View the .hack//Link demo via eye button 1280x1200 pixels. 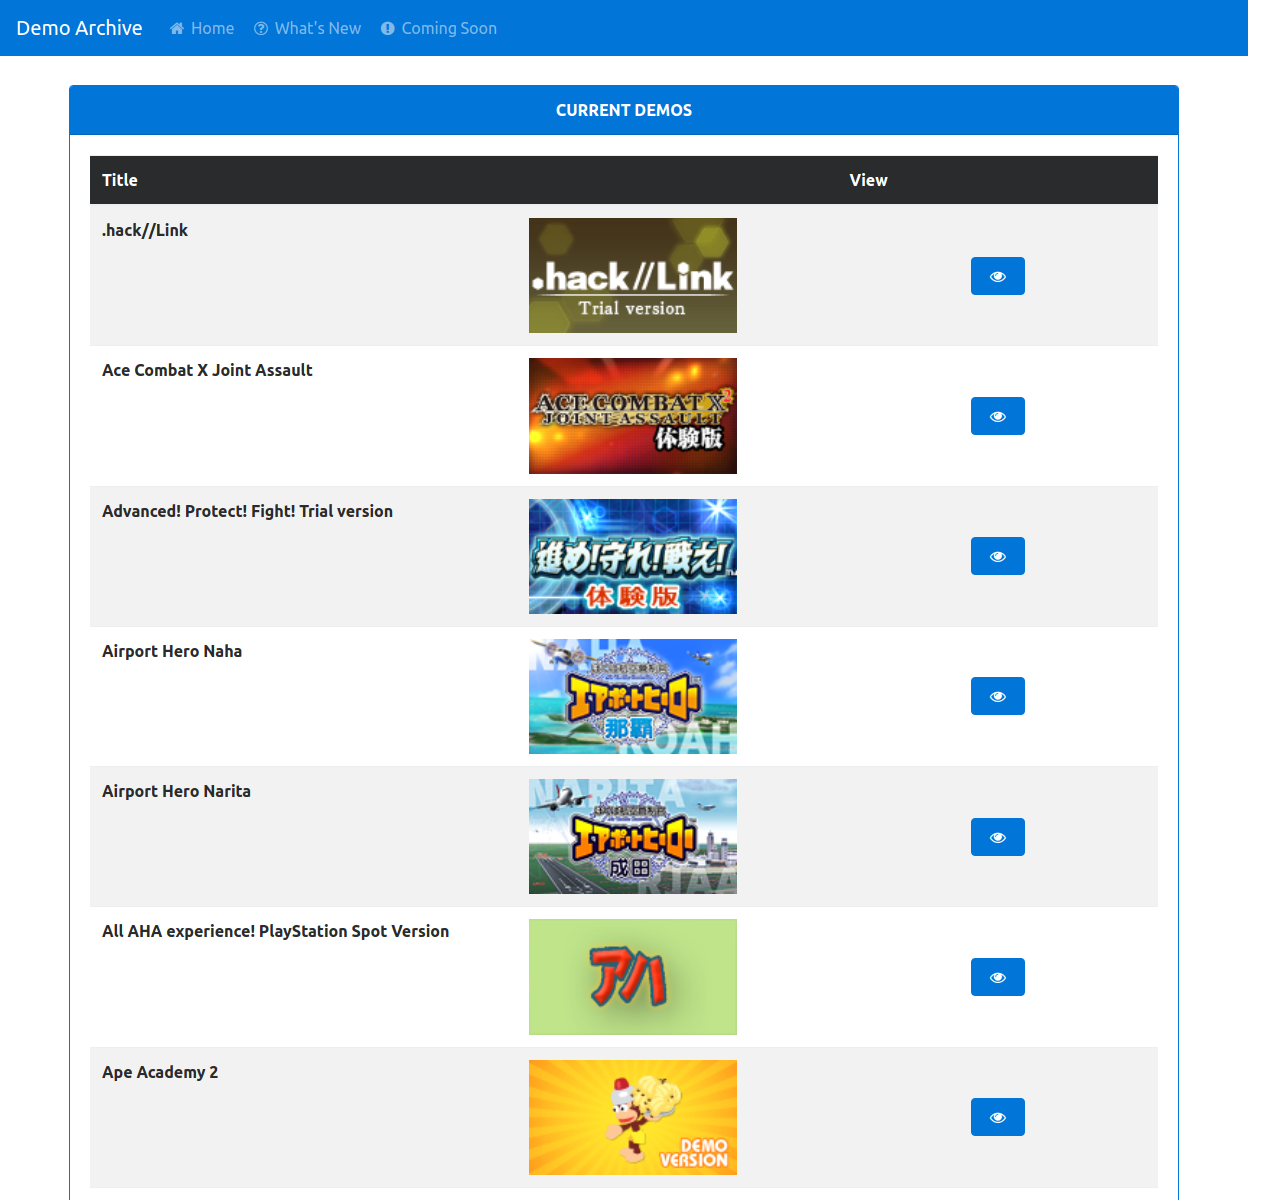coord(998,276)
